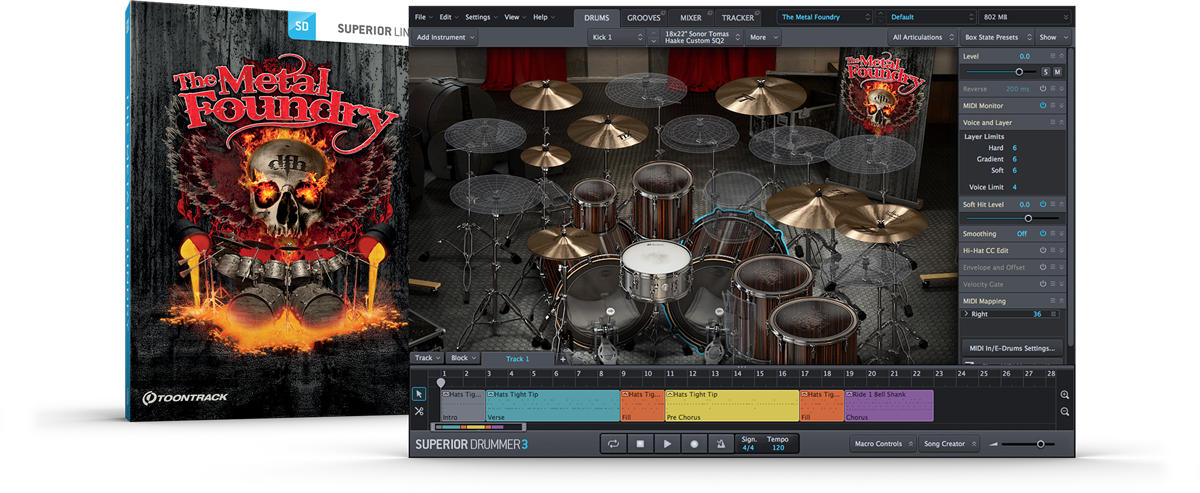
Task: Open the Kick 1 instrument selector
Action: pyautogui.click(x=617, y=37)
